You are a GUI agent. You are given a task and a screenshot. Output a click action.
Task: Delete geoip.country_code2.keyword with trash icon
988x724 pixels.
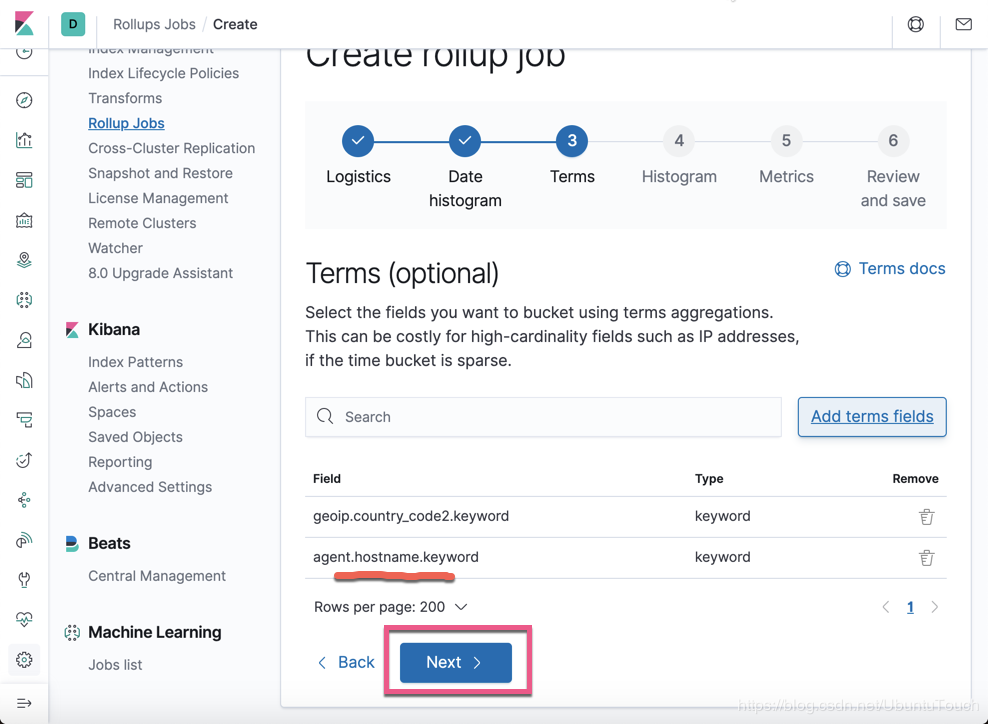coord(926,516)
